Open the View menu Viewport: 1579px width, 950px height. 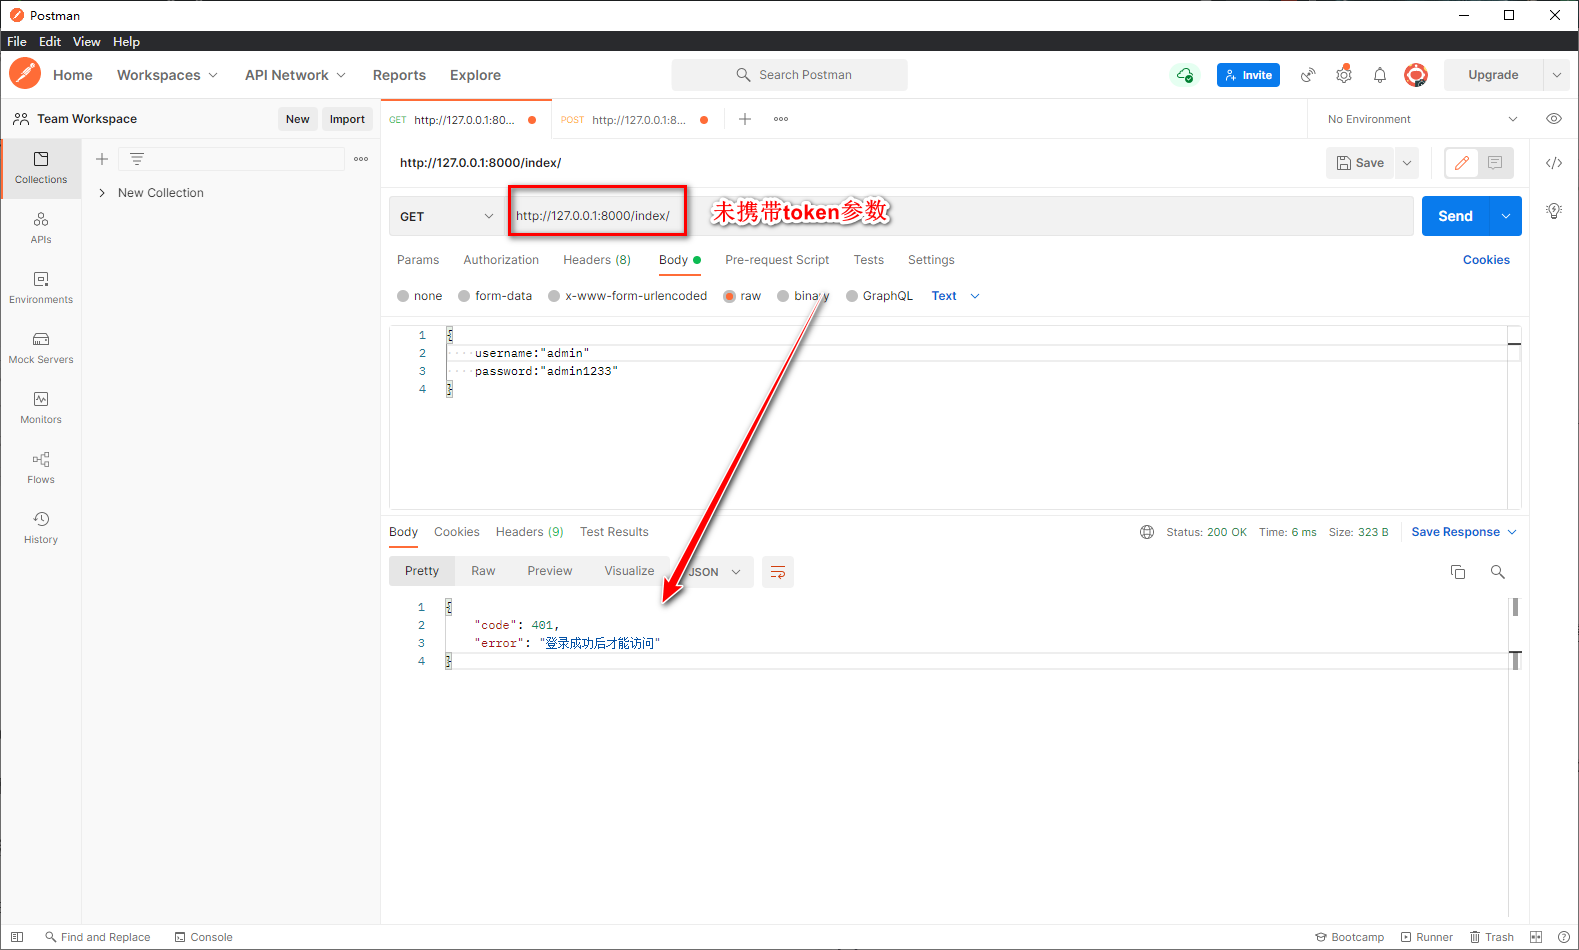tap(87, 41)
